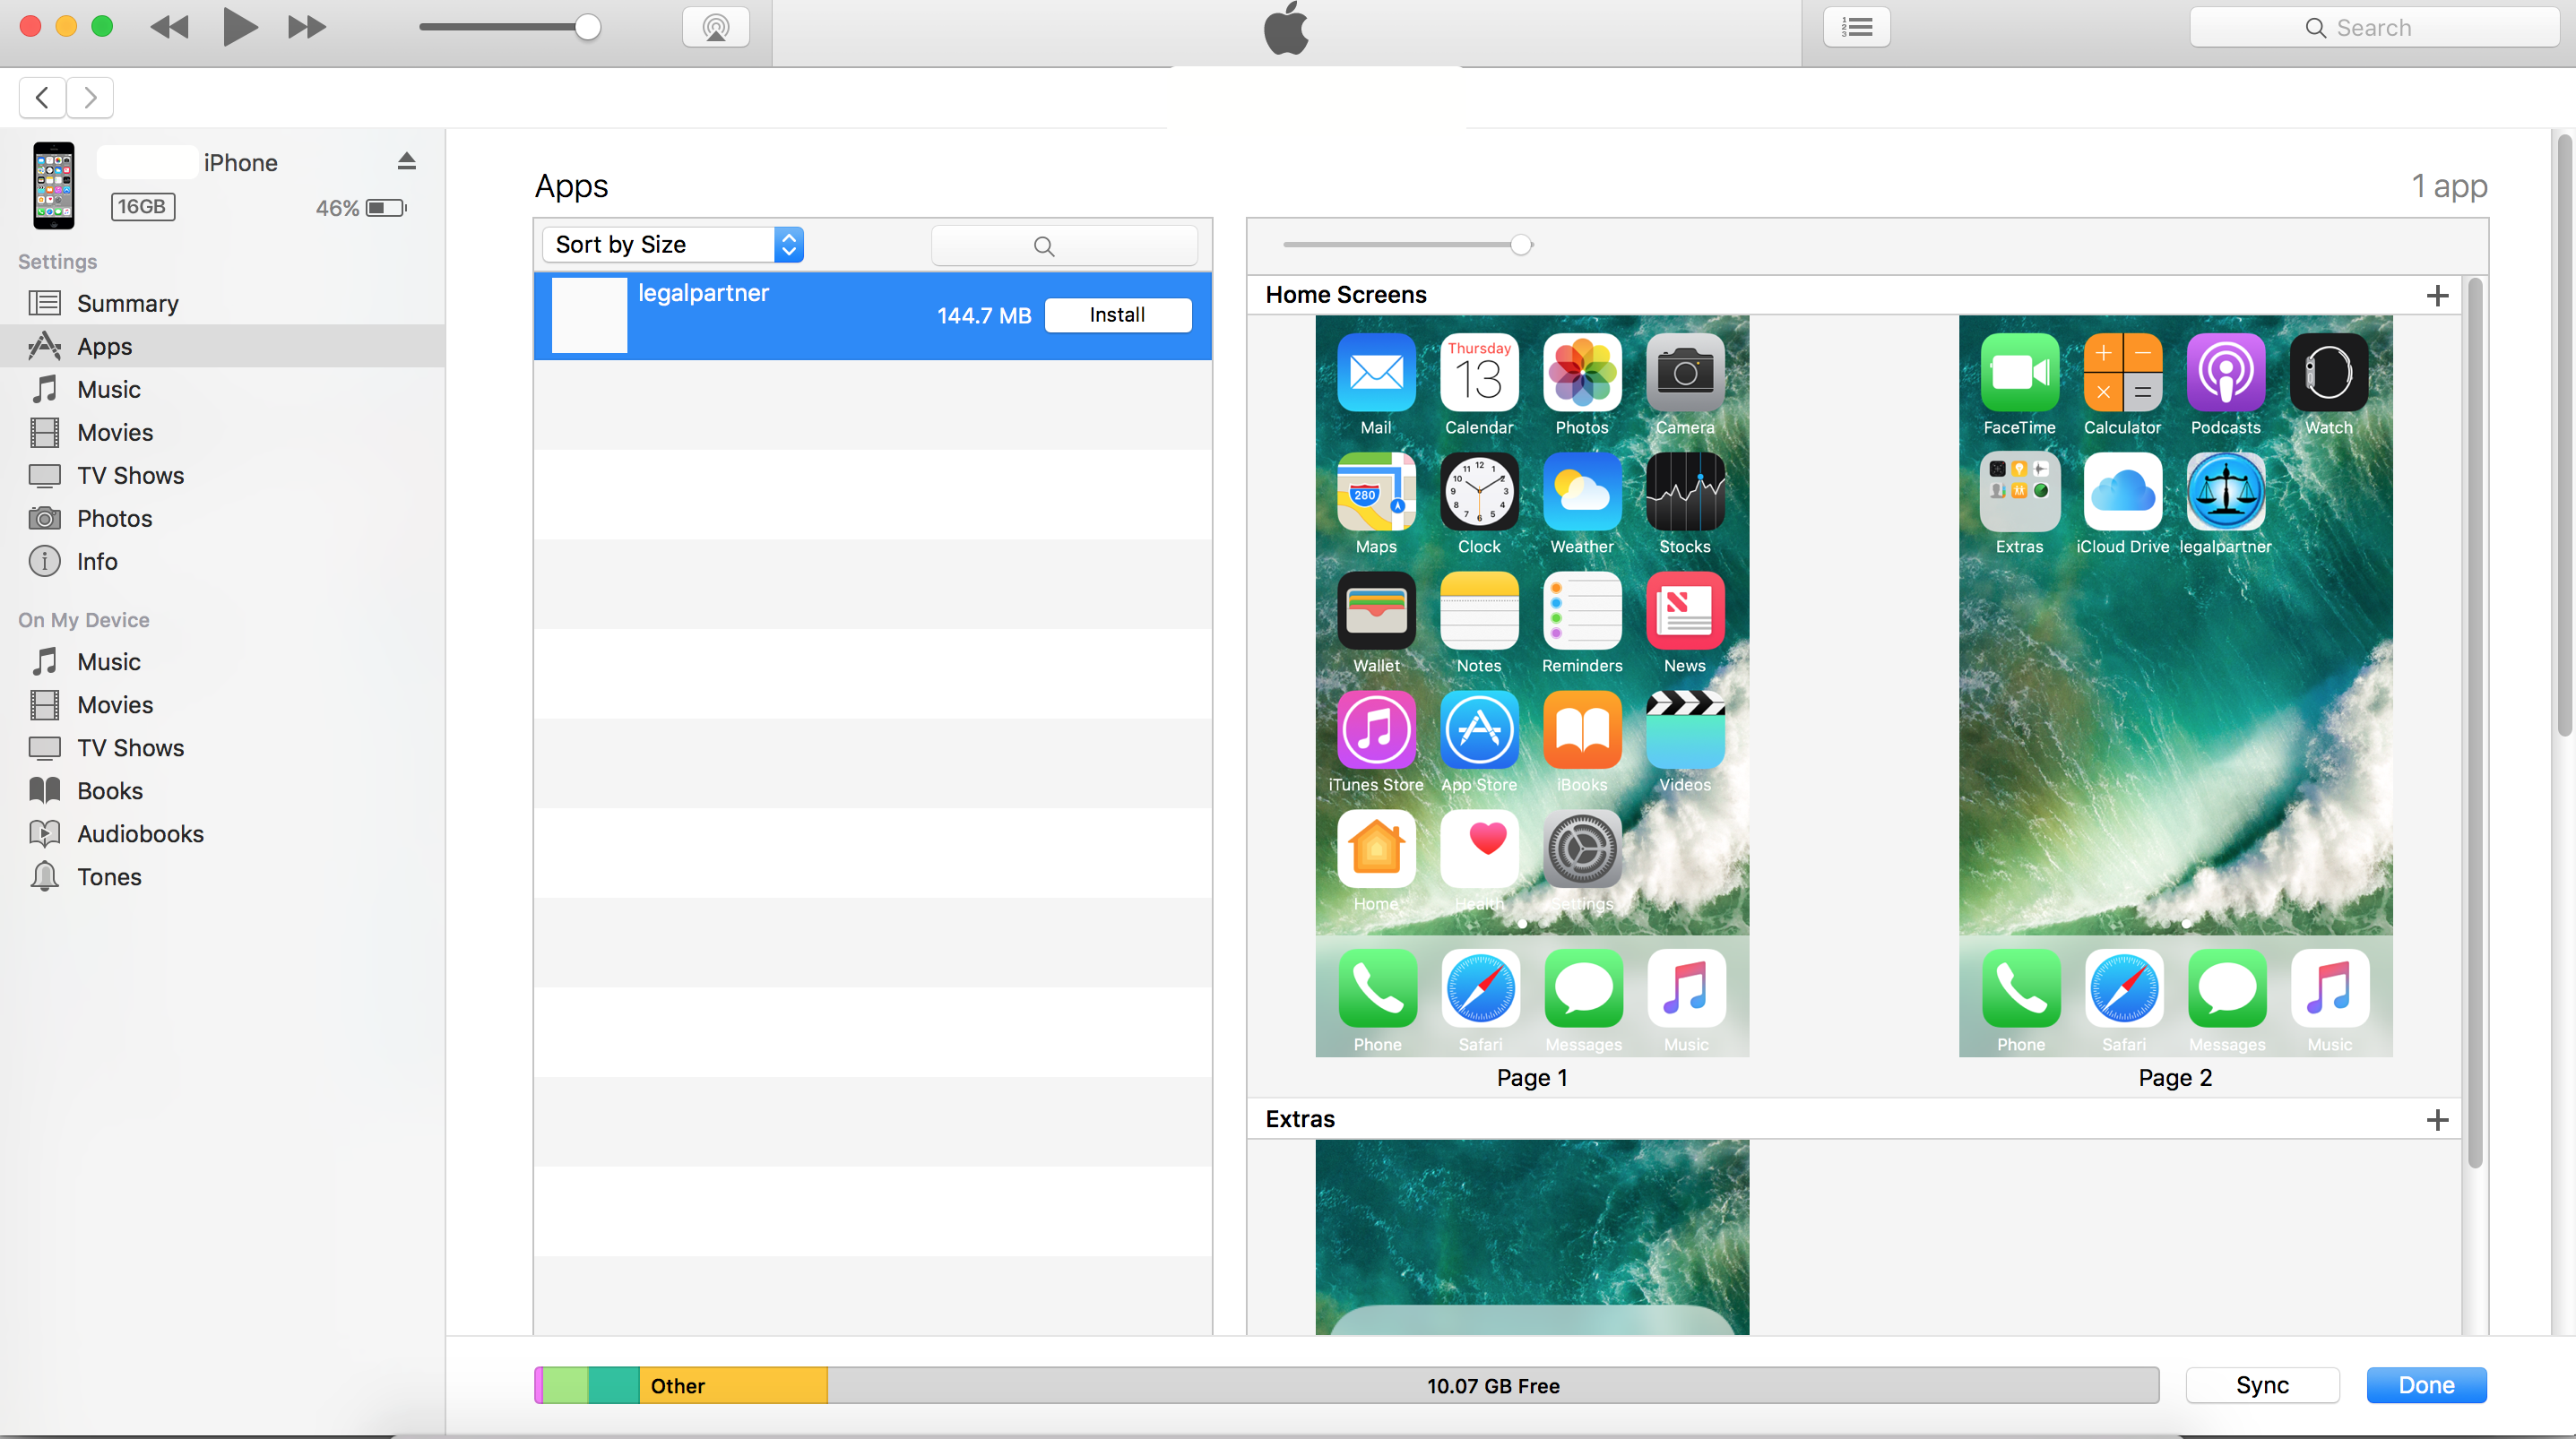Click the legalpartner app icon on Page 2

click(2225, 491)
